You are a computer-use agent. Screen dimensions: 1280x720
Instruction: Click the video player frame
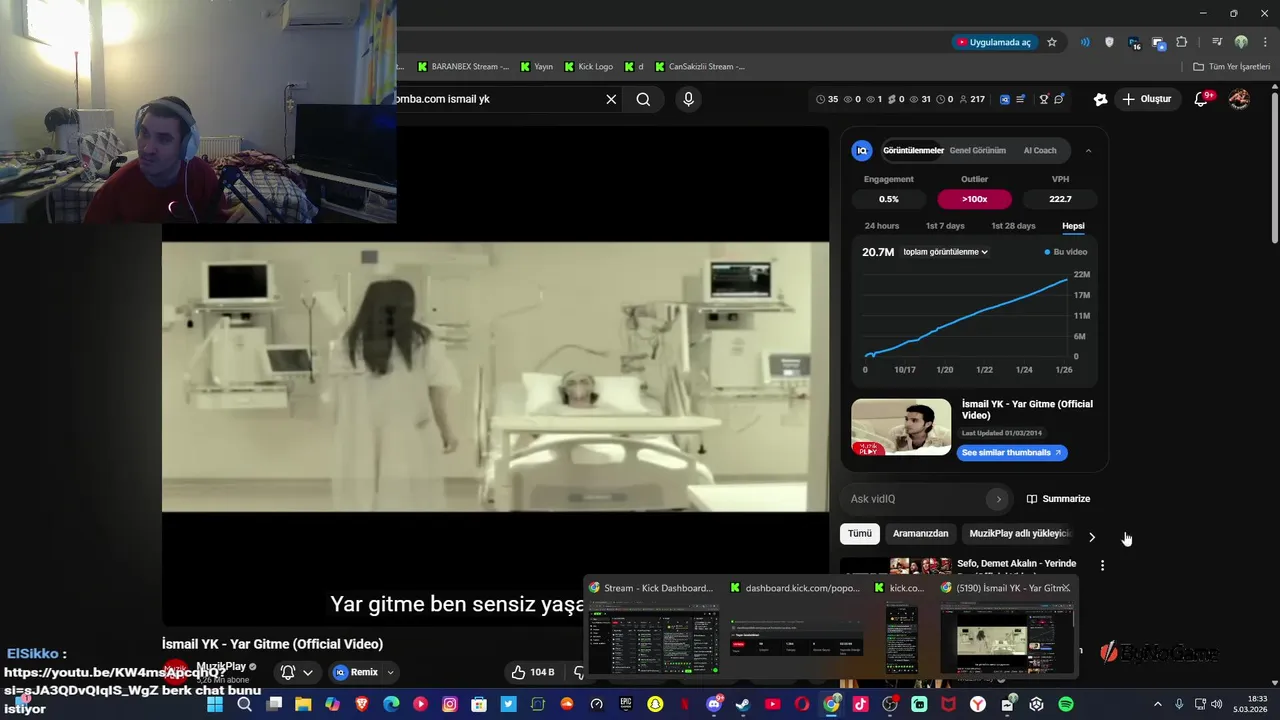click(495, 376)
